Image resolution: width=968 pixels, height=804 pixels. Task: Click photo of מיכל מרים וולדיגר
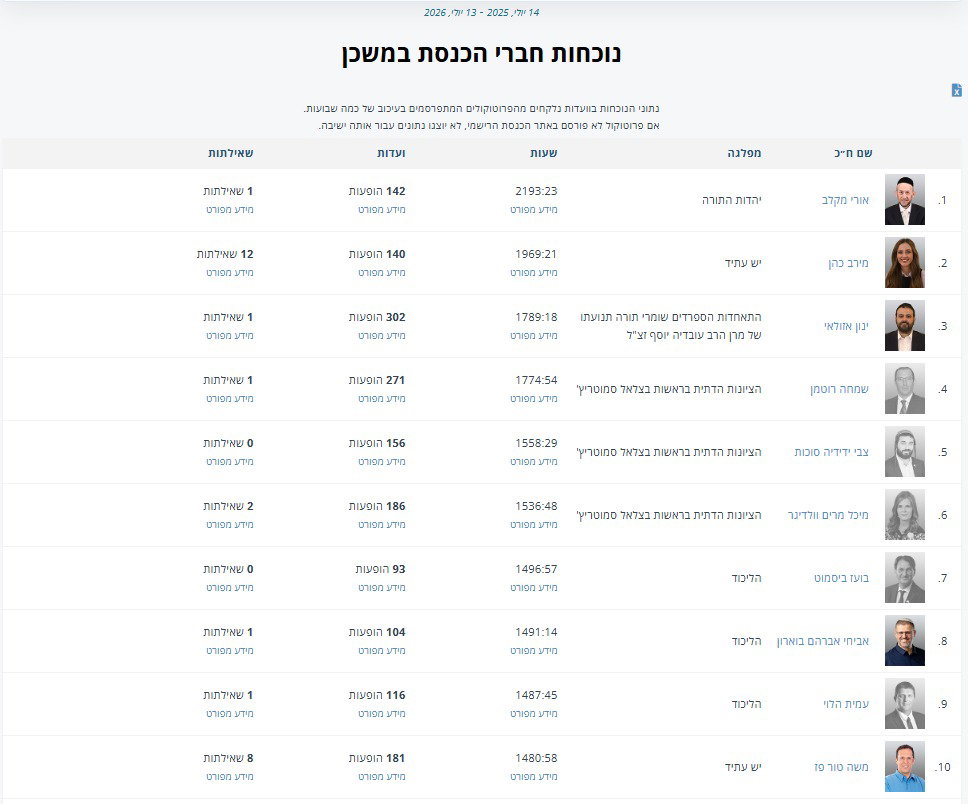(904, 514)
